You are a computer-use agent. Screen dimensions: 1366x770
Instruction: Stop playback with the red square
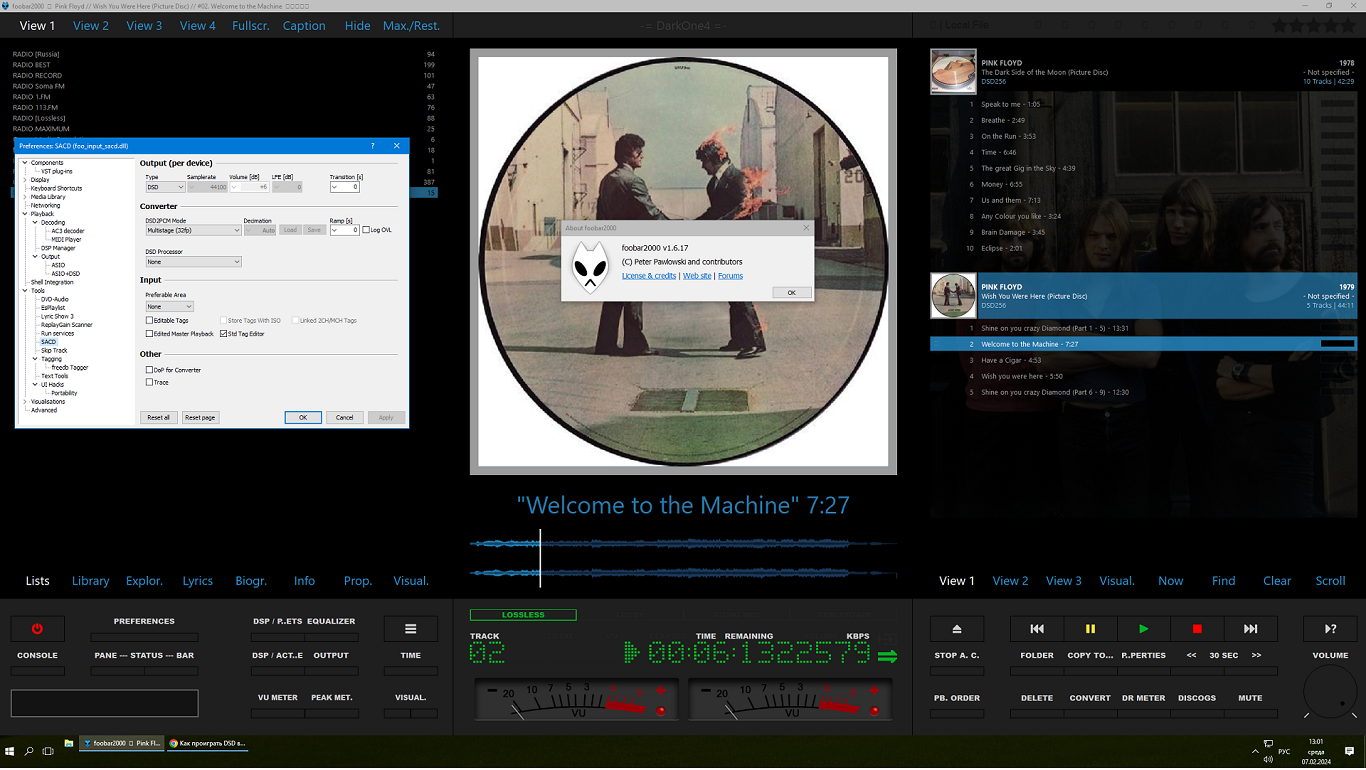(1197, 629)
